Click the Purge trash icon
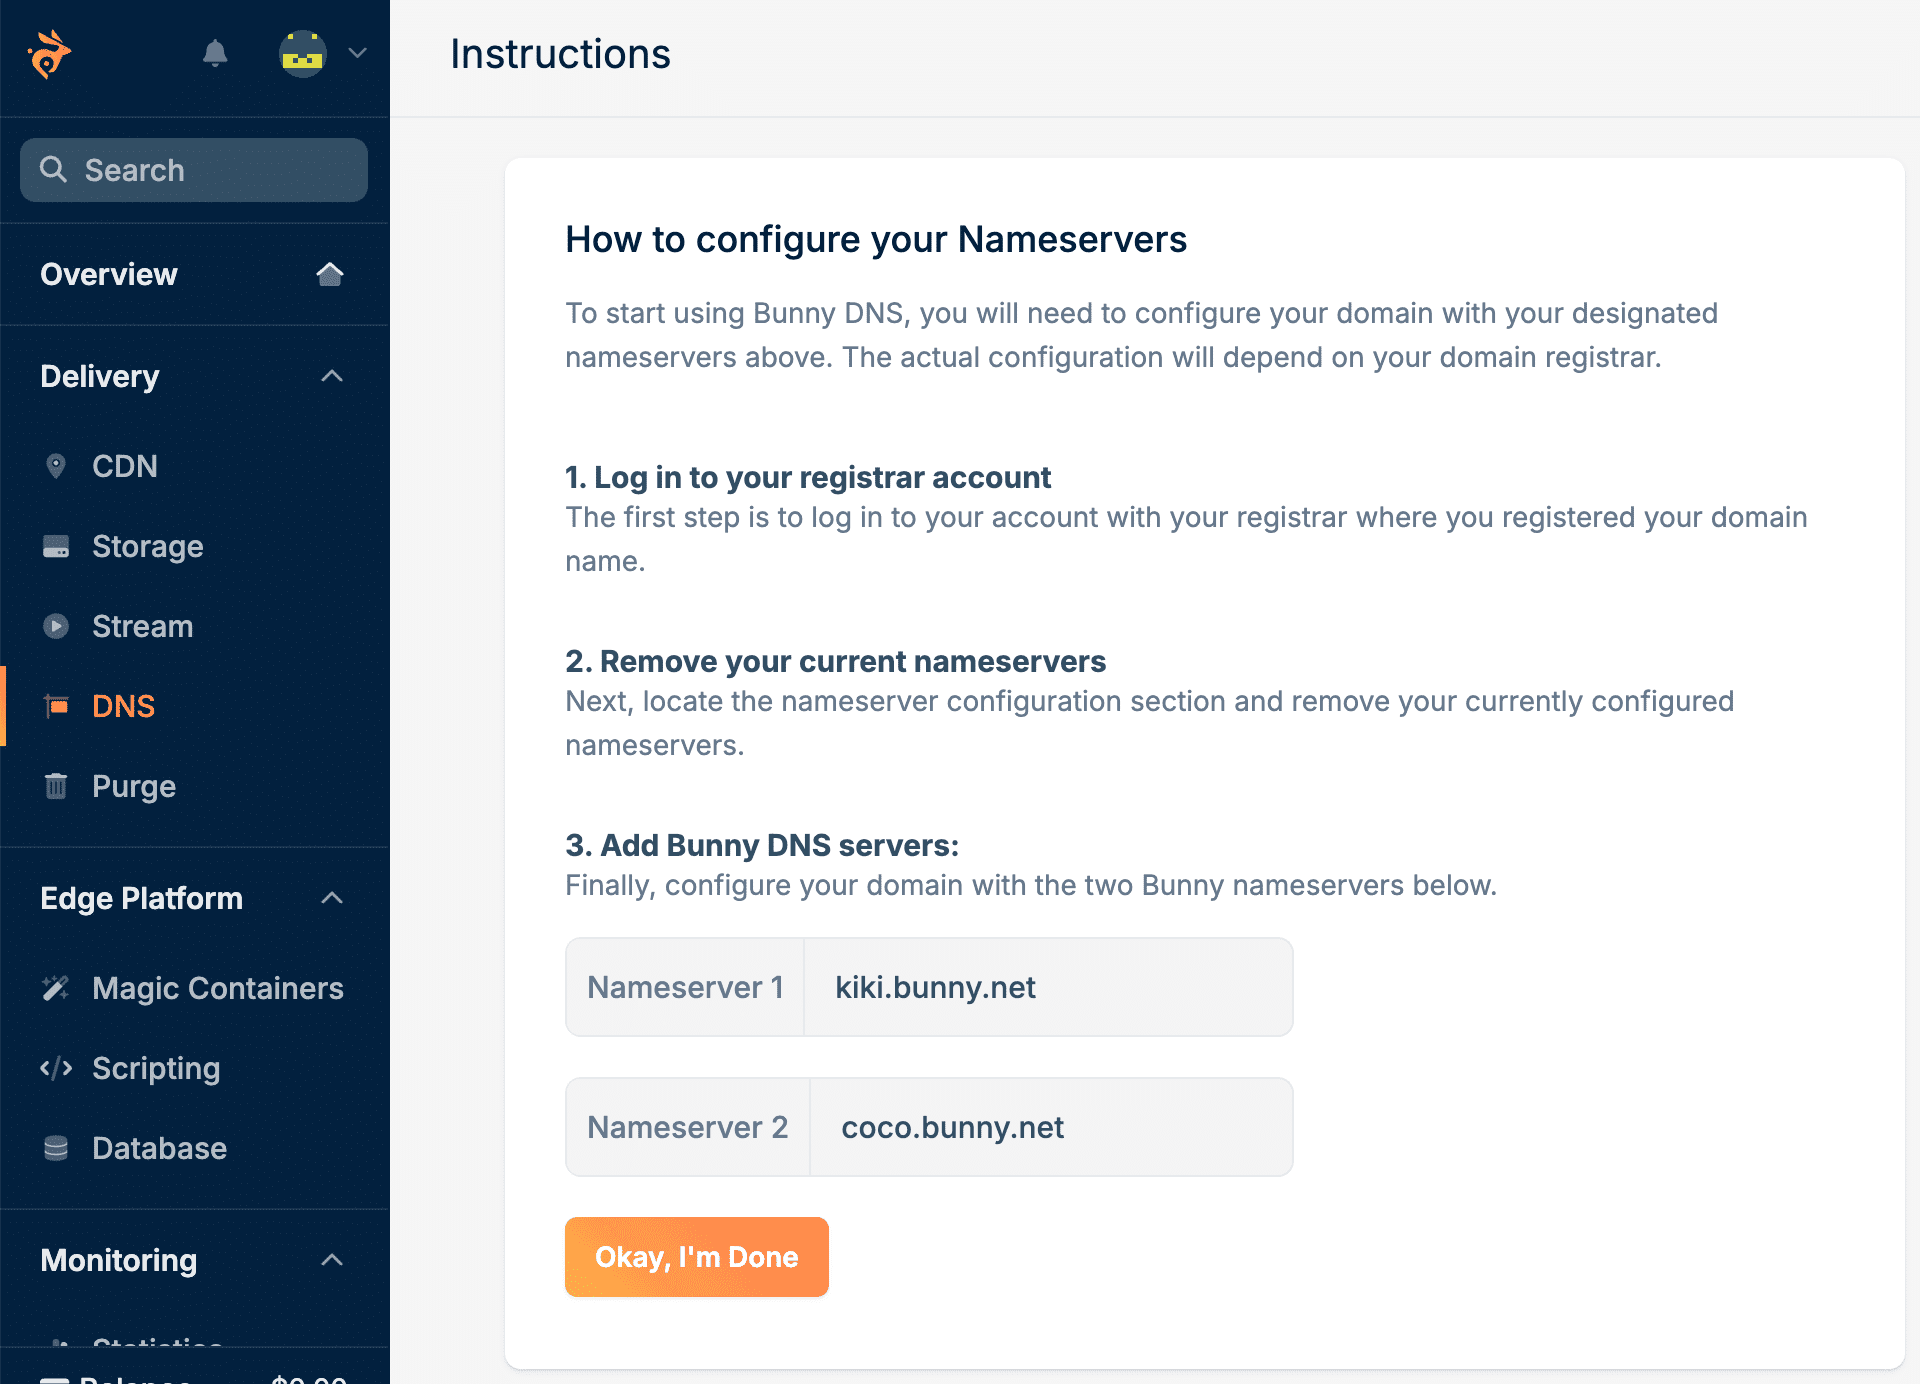 (x=56, y=787)
